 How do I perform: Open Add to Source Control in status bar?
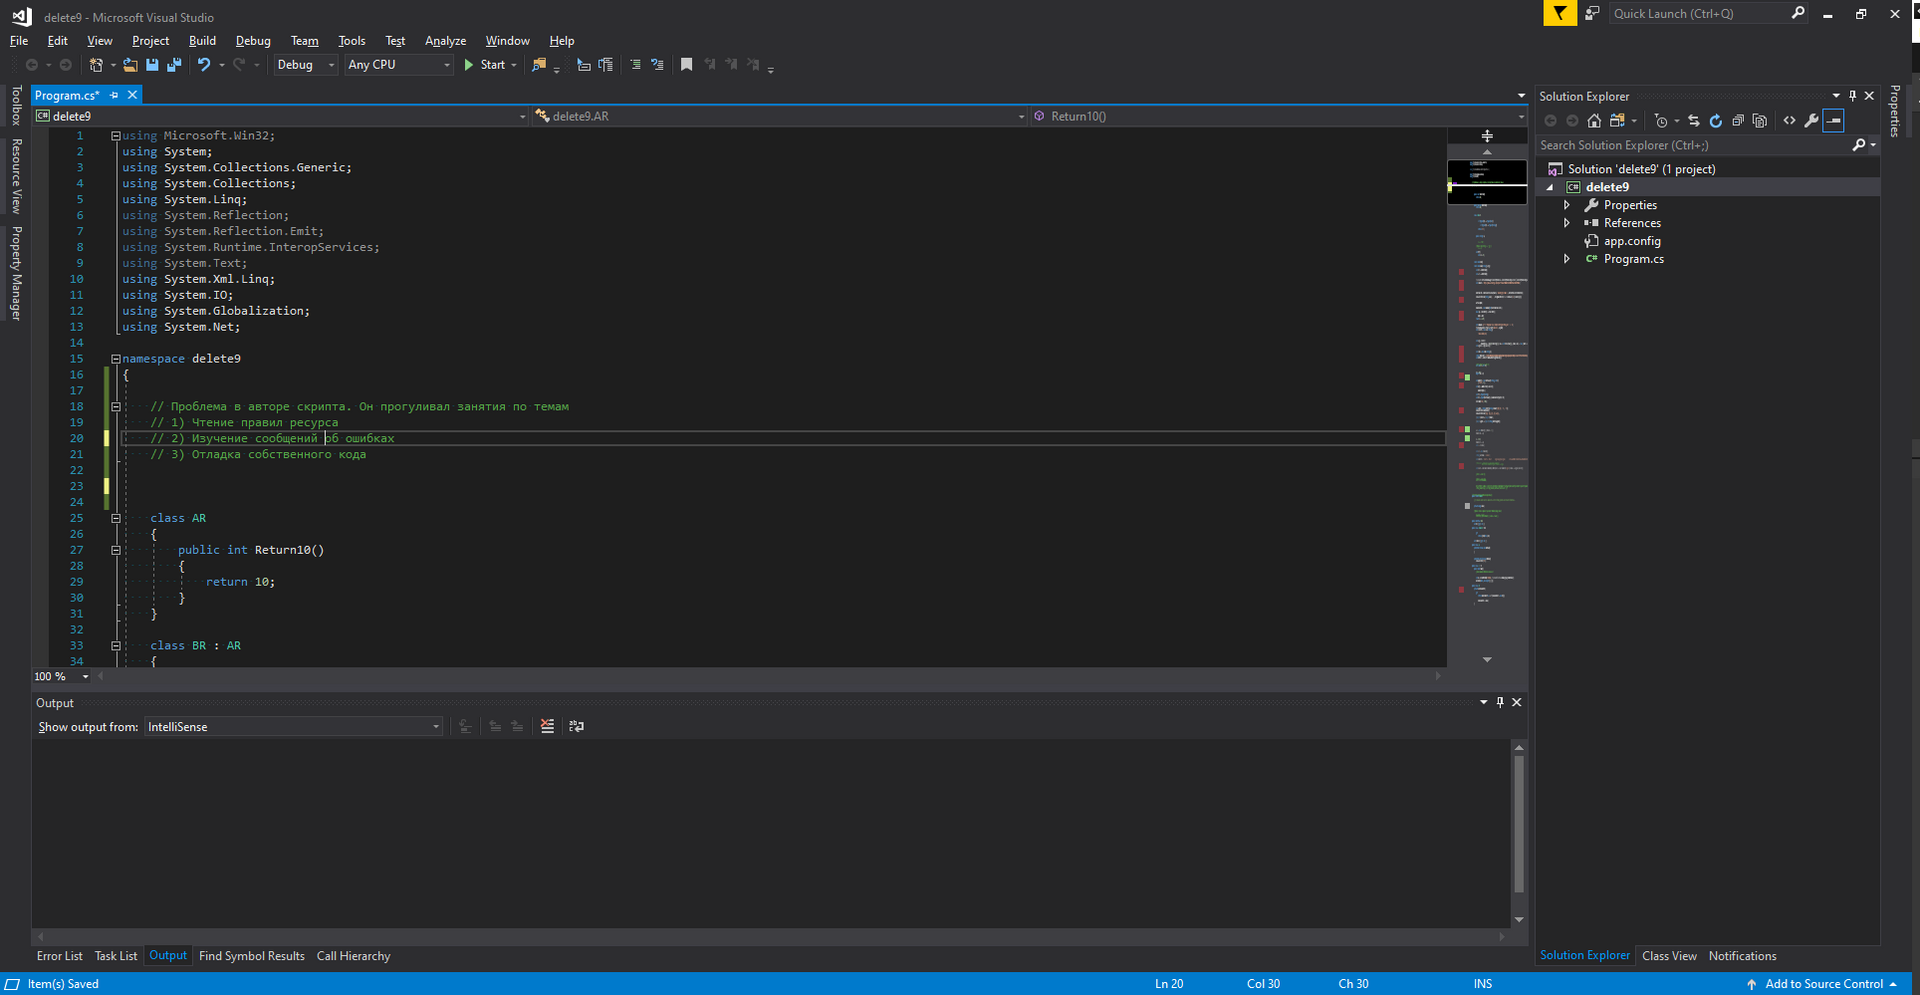pos(1822,985)
